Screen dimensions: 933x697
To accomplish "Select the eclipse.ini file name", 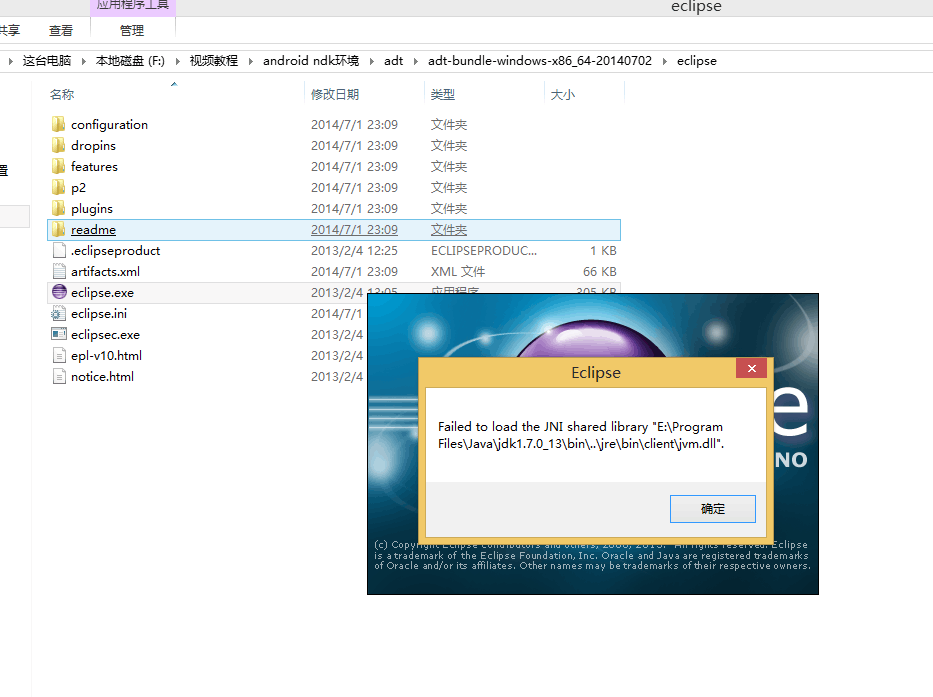I will [99, 313].
